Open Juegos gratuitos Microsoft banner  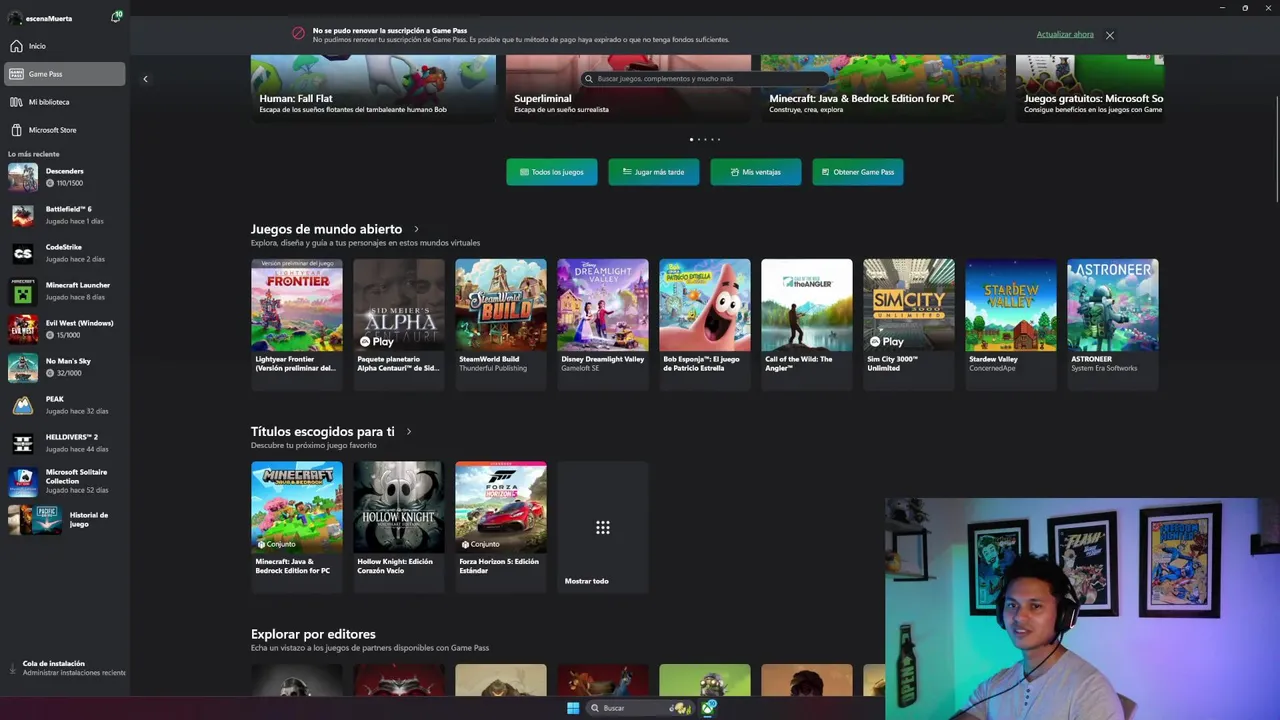(x=1090, y=88)
